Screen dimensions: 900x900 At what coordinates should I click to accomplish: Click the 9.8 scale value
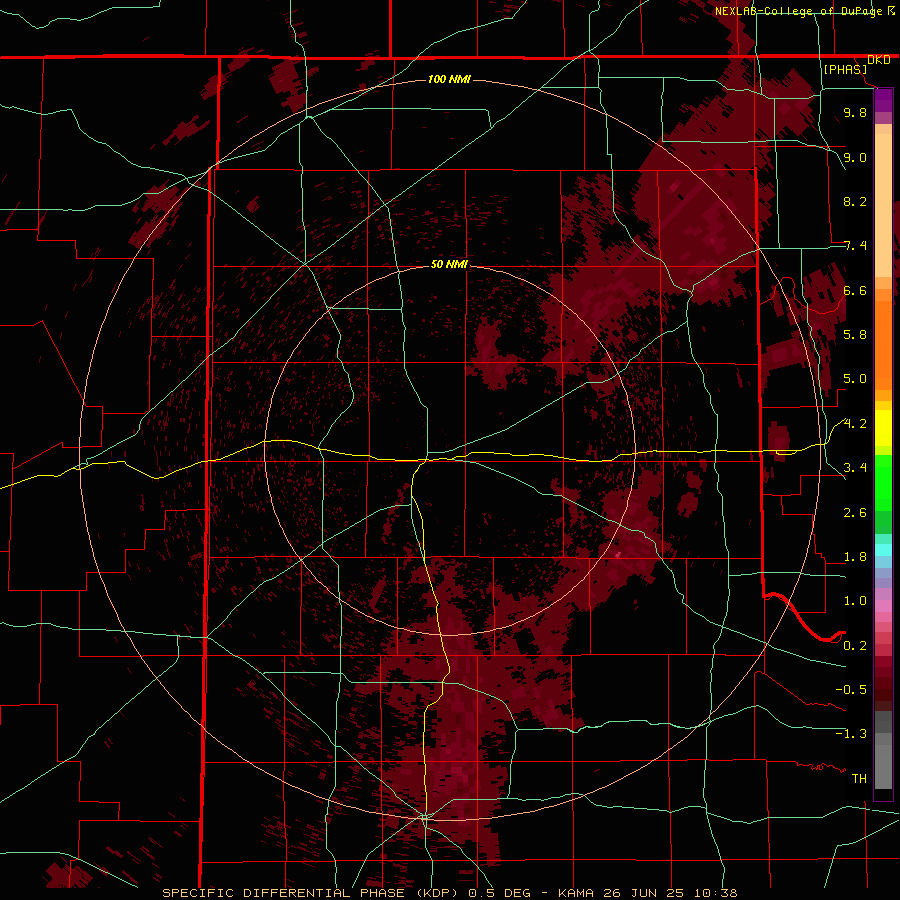tap(855, 112)
